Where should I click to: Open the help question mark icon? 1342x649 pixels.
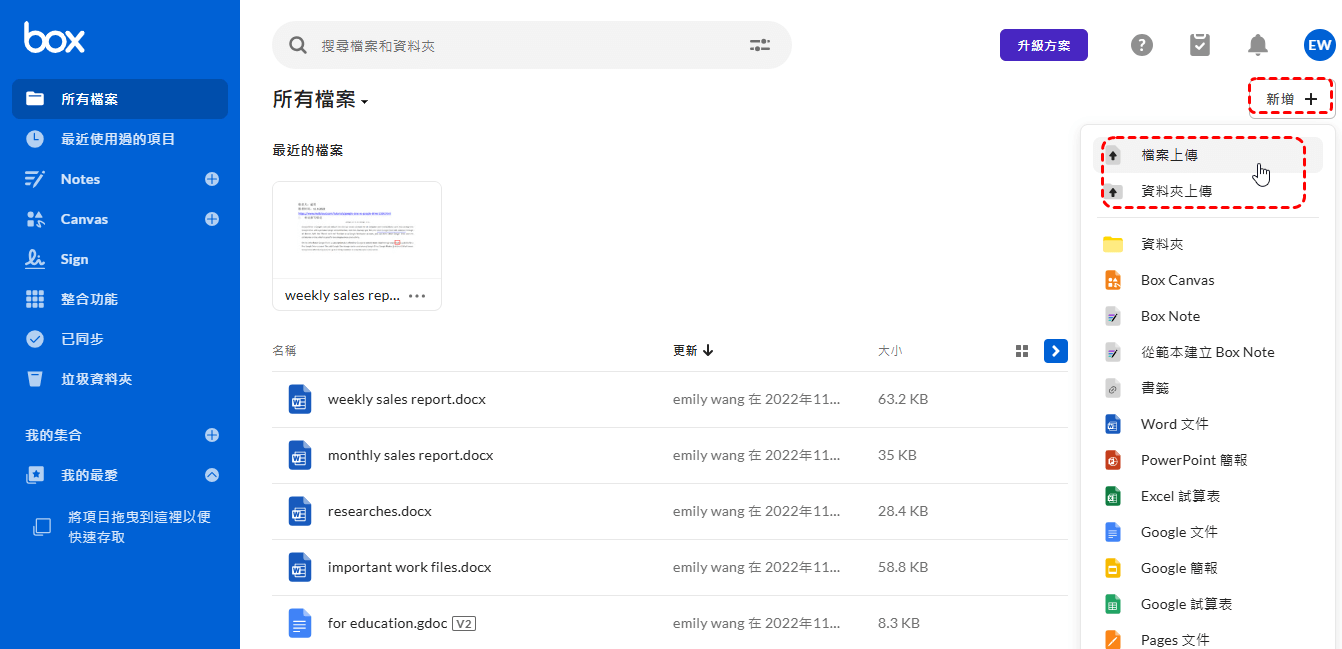1142,45
